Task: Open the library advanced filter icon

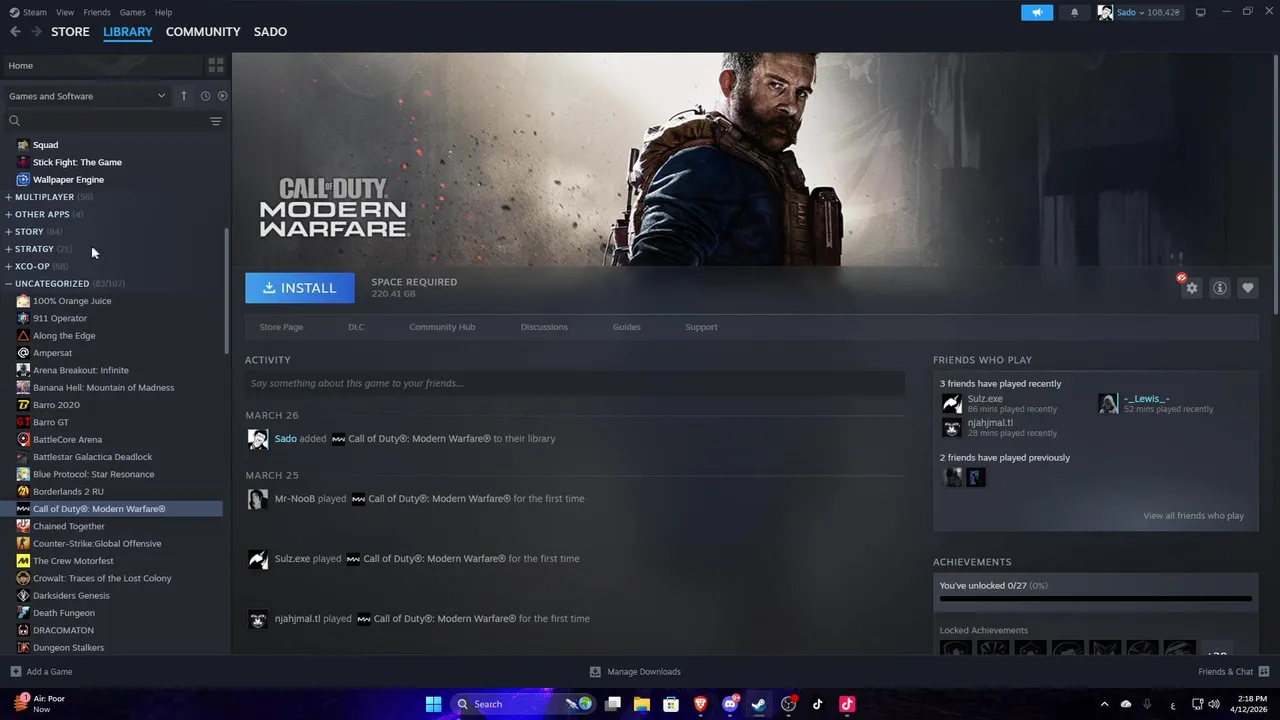Action: tap(216, 121)
